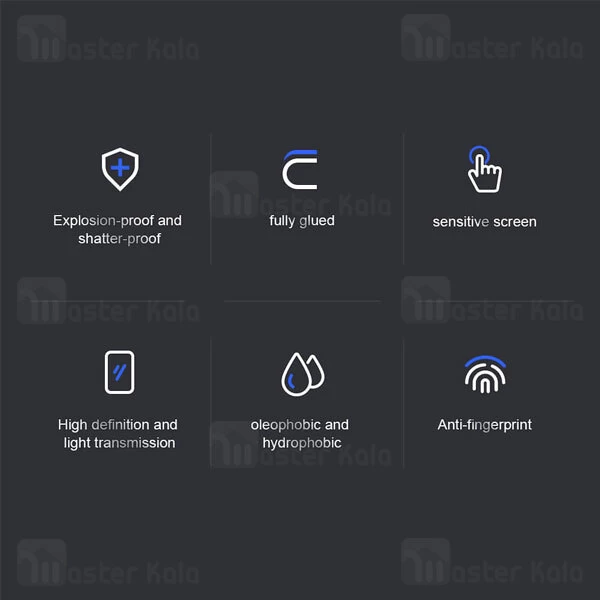Click the Master Kala watermark at bottom right
The height and width of the screenshot is (600, 600).
coord(492,562)
